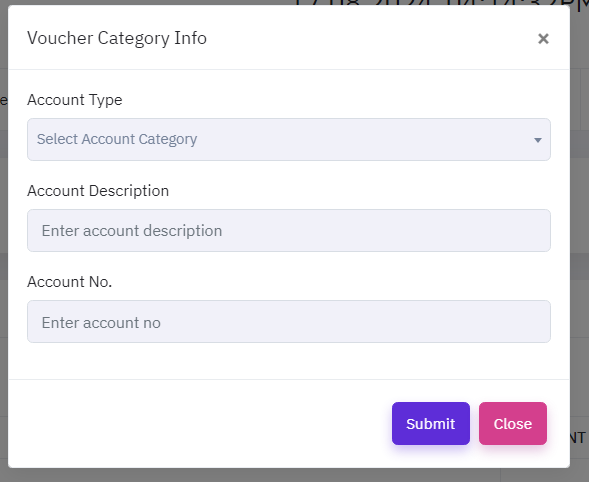Click the empty dialog footer left of Submit
Image resolution: width=589 pixels, height=482 pixels.
point(199,423)
